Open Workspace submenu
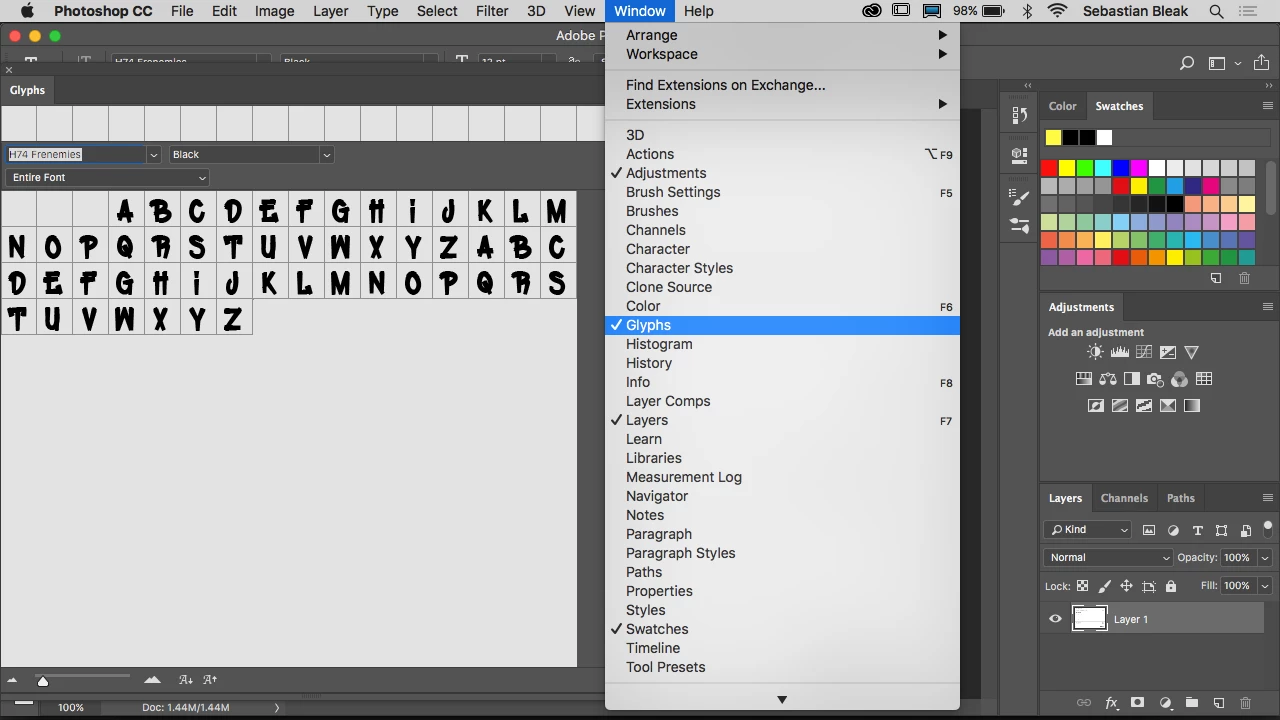 (782, 54)
